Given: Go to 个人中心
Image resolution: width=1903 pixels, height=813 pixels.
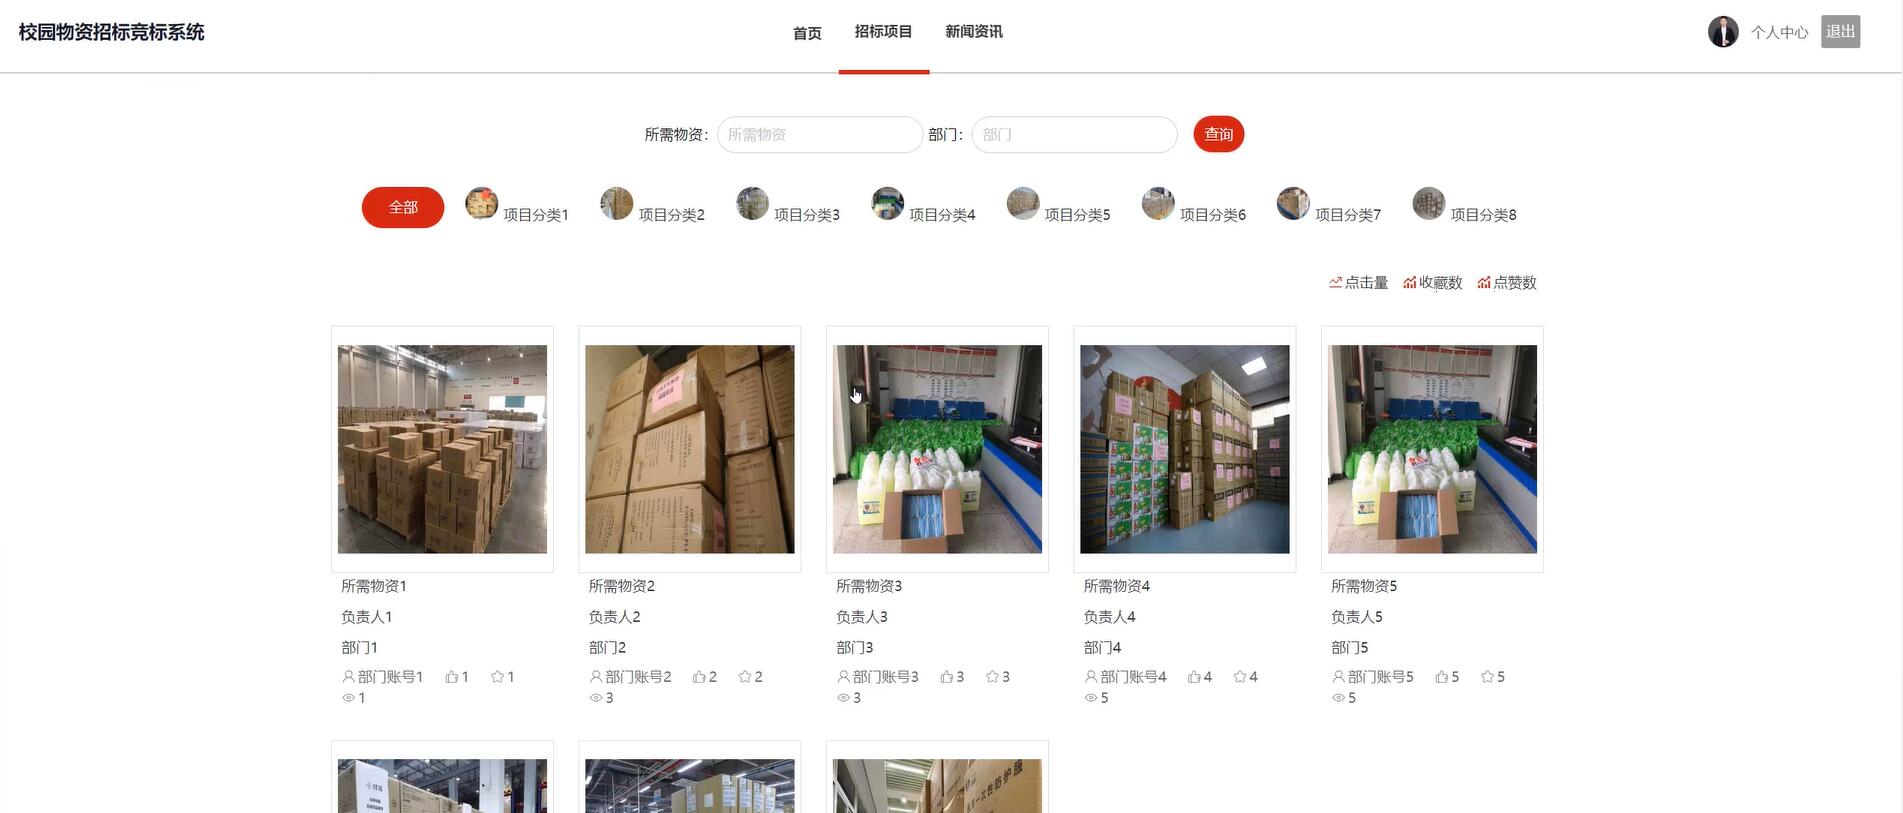Looking at the screenshot, I should [1779, 33].
